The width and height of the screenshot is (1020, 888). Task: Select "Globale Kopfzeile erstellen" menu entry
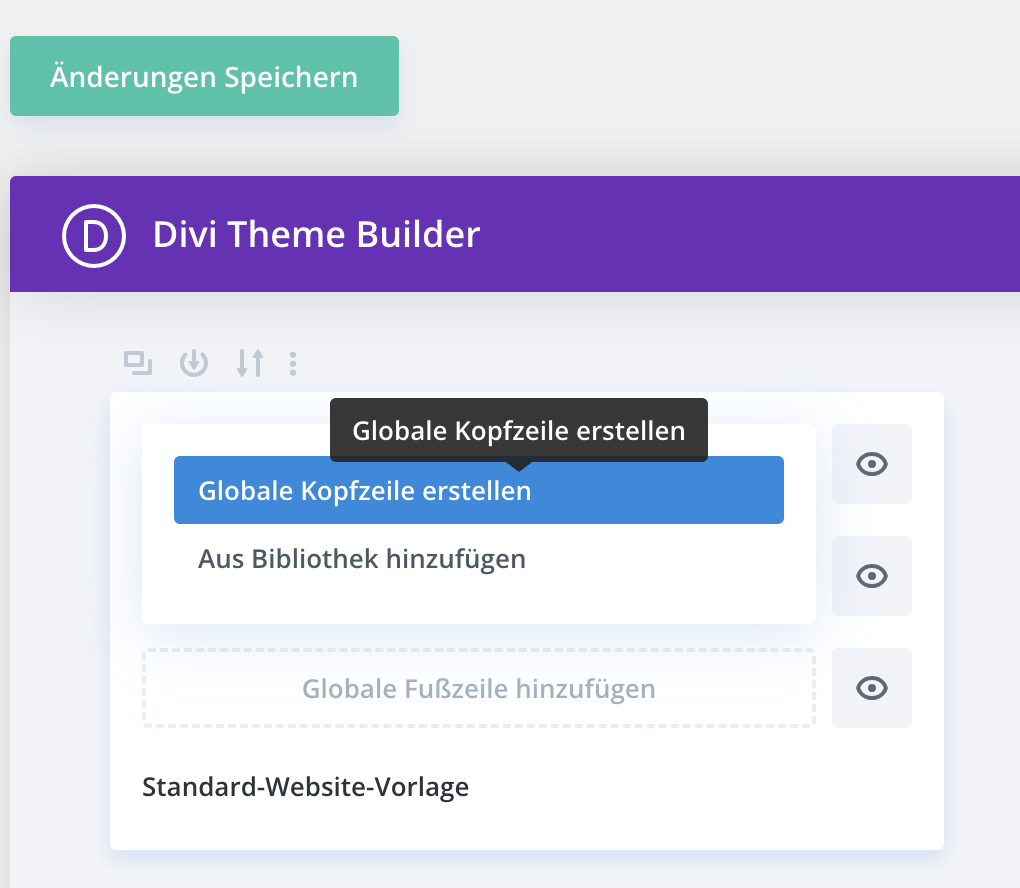(x=478, y=491)
